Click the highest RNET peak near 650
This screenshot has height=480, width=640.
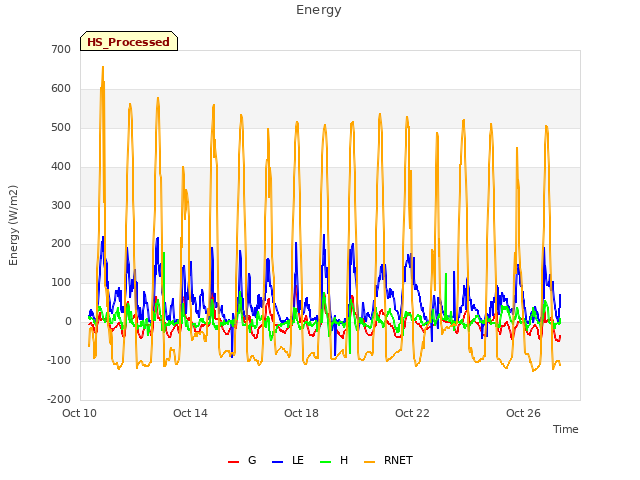coord(103,67)
